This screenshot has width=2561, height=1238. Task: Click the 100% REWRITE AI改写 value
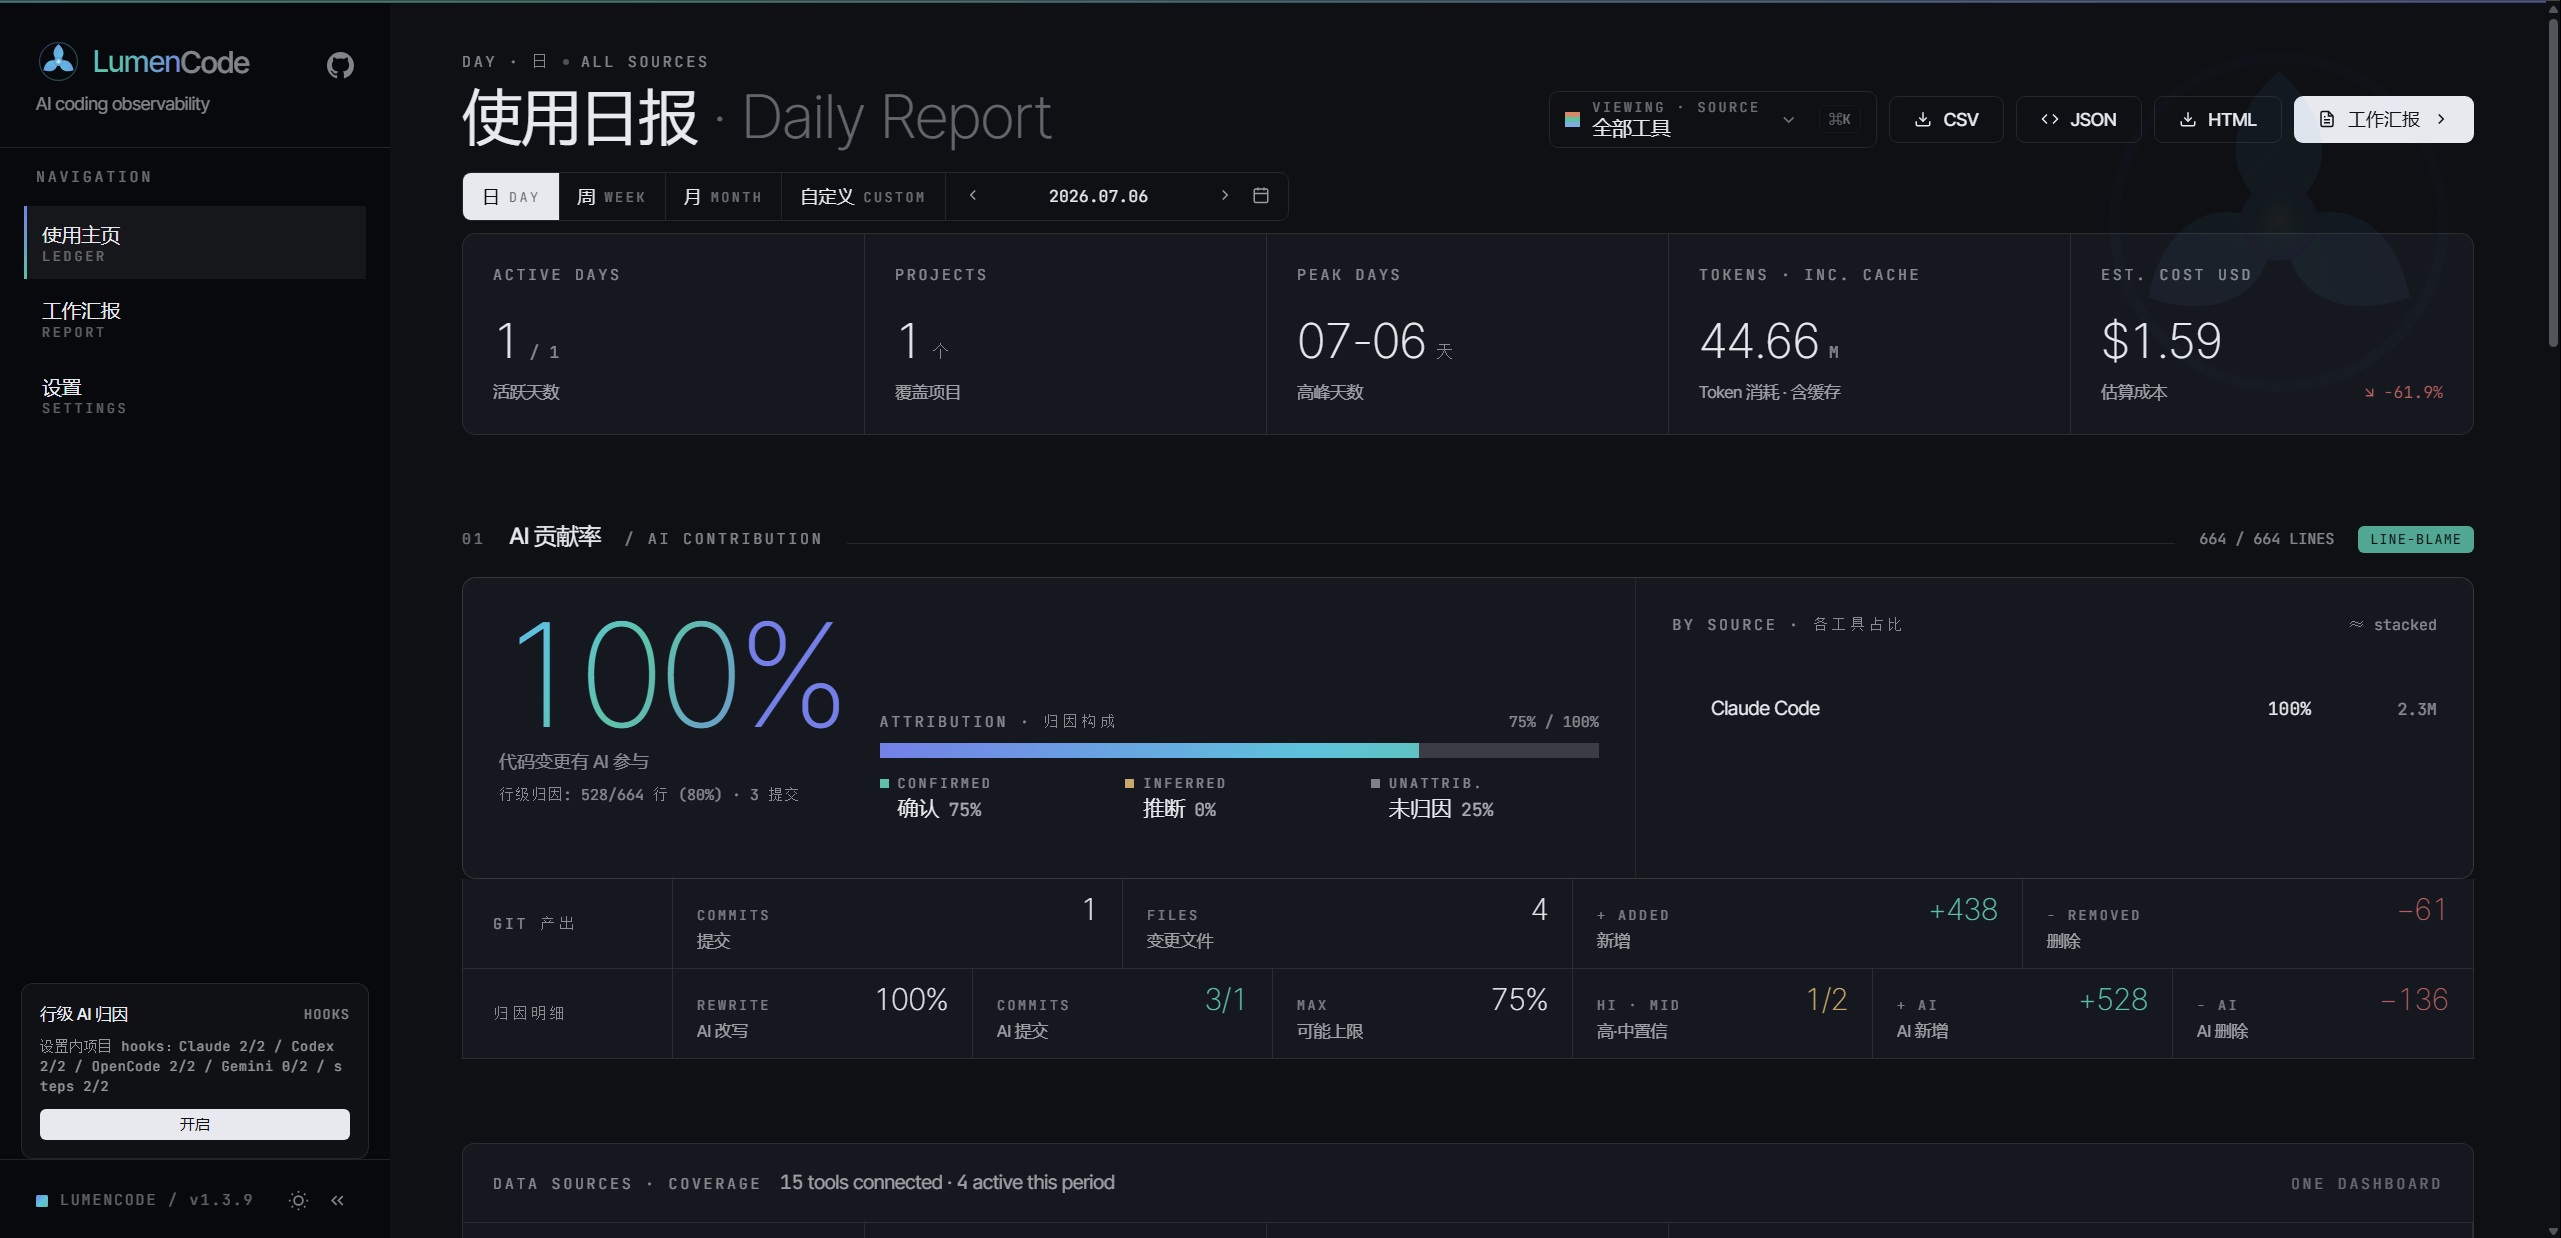[911, 1000]
